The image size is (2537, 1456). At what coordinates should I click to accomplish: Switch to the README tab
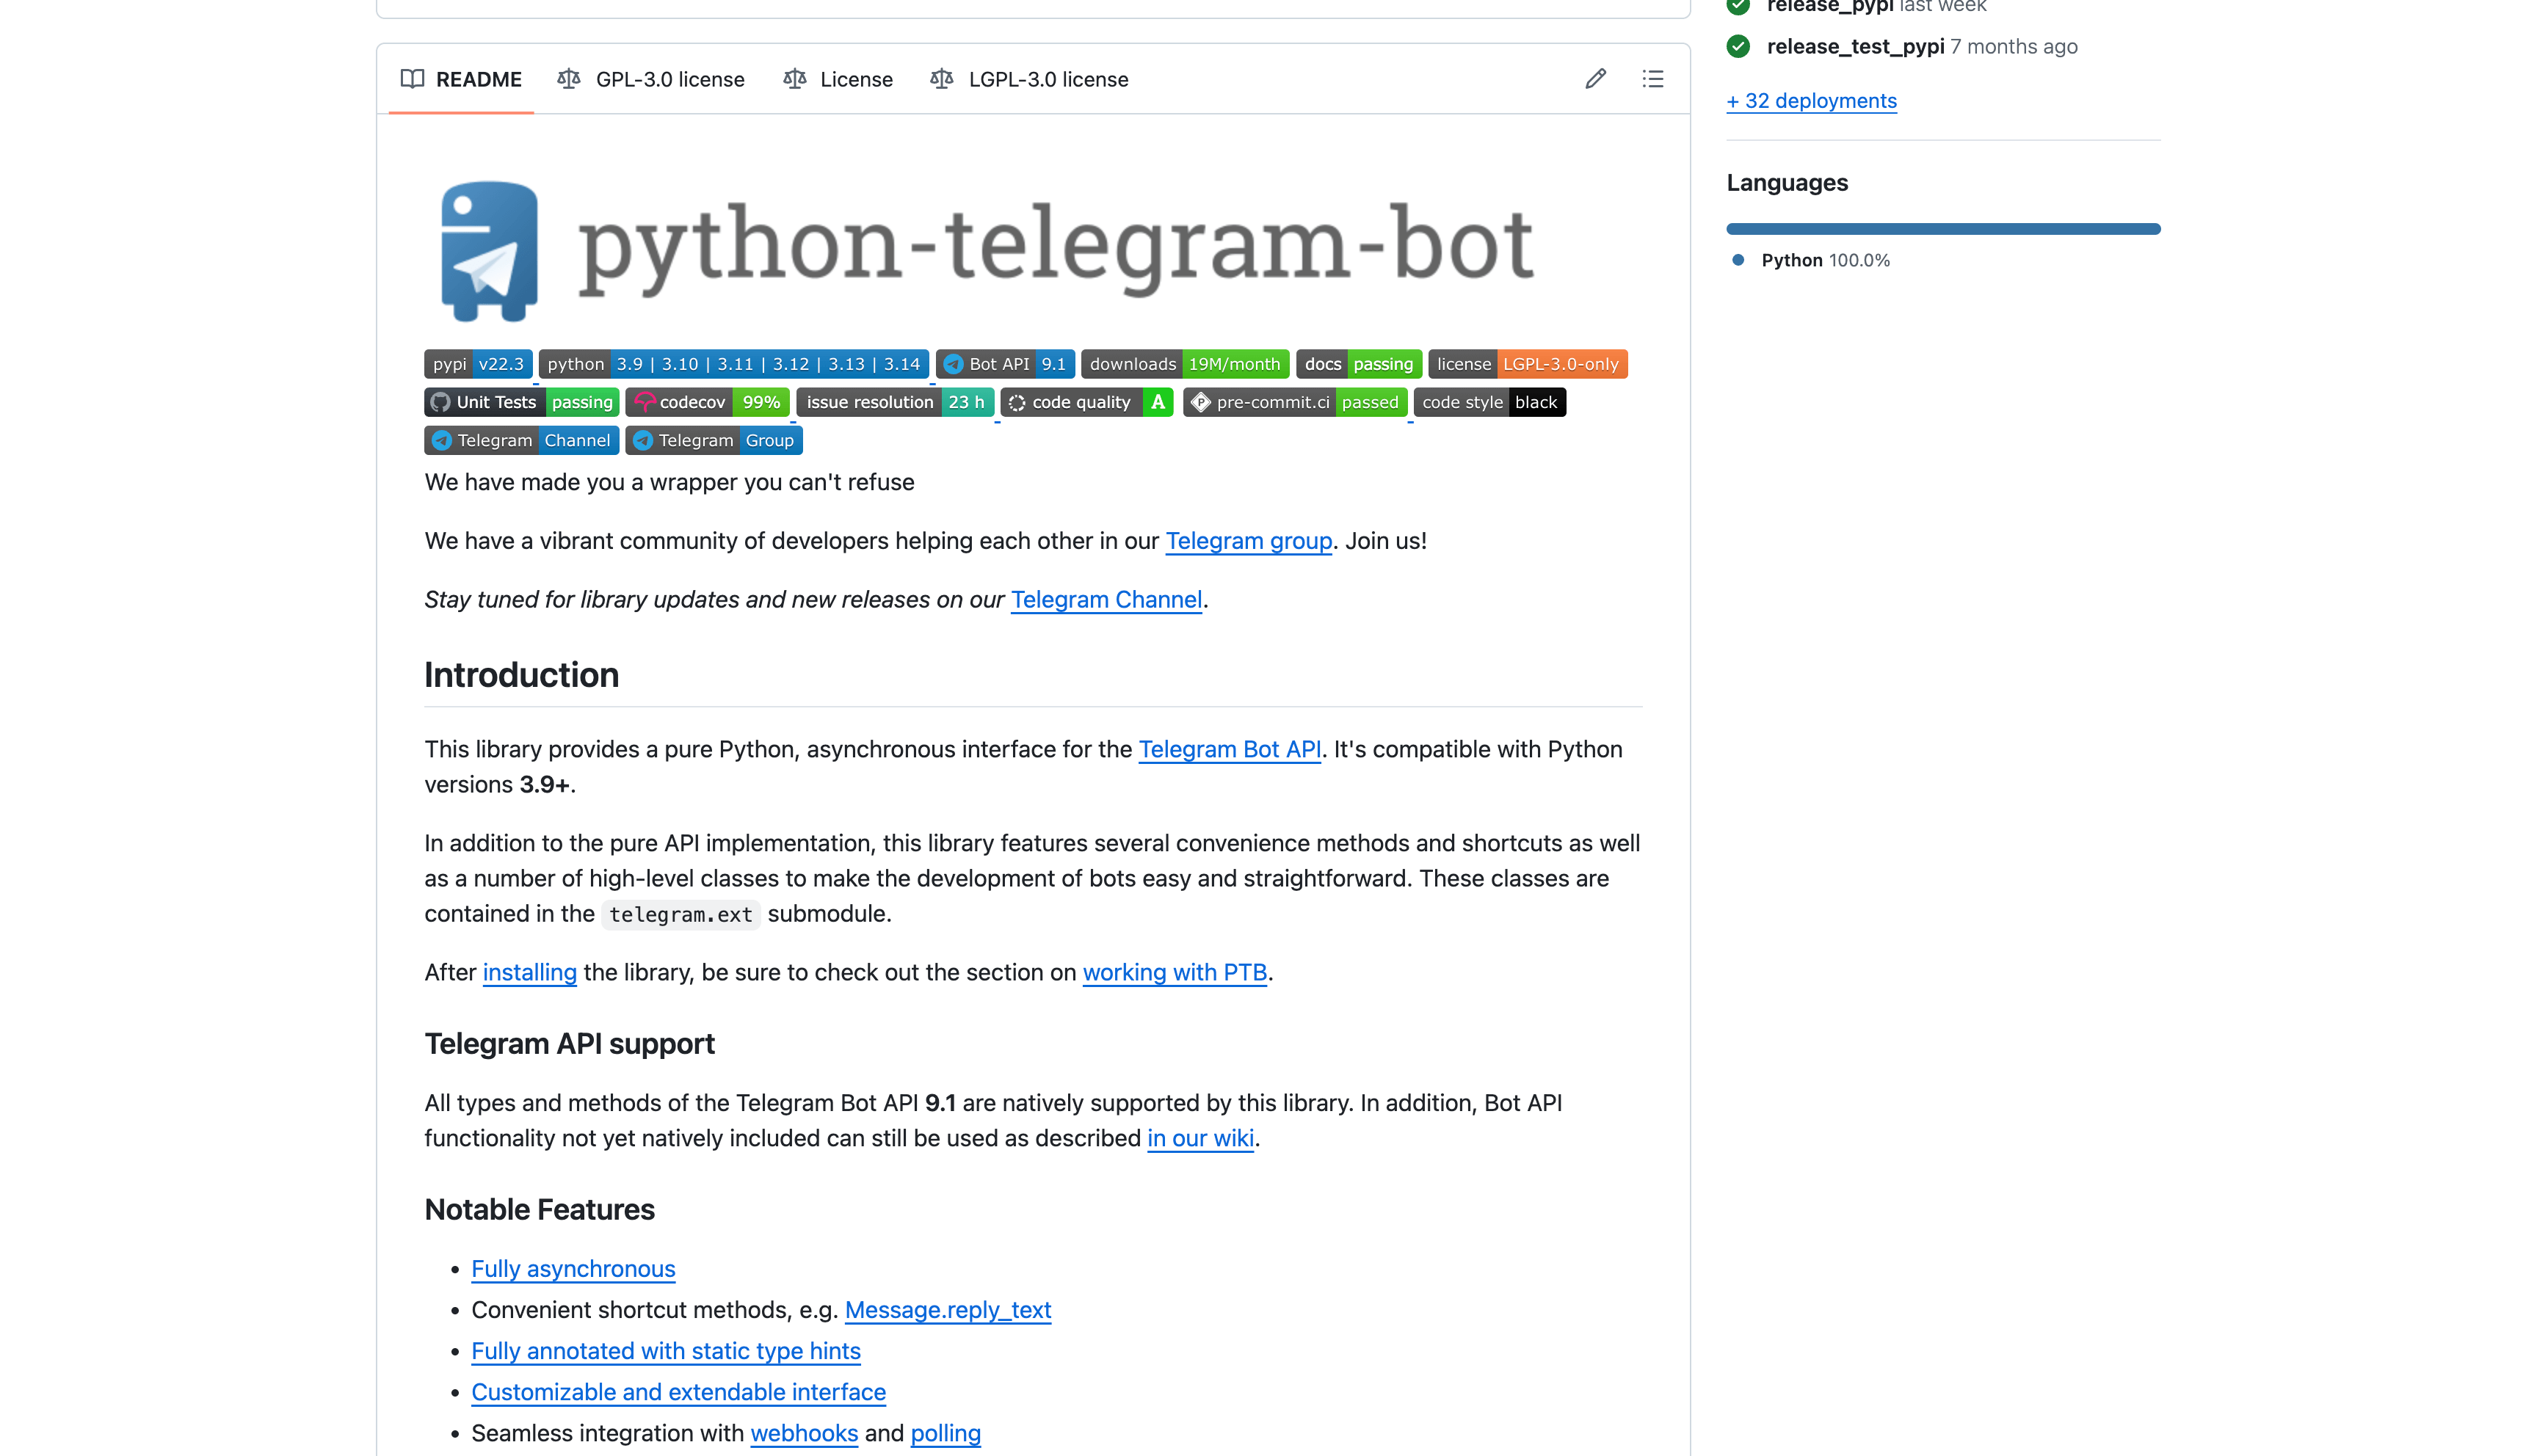click(461, 79)
